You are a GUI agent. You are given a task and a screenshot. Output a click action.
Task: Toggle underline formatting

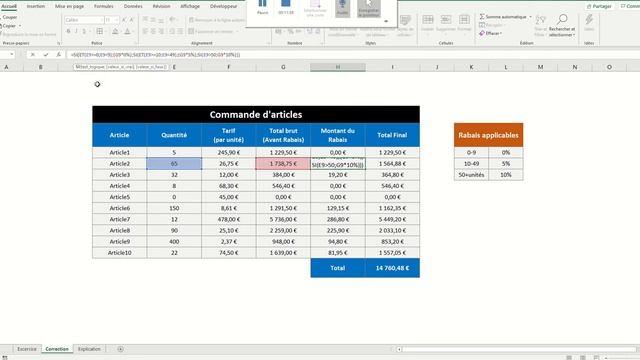point(84,31)
